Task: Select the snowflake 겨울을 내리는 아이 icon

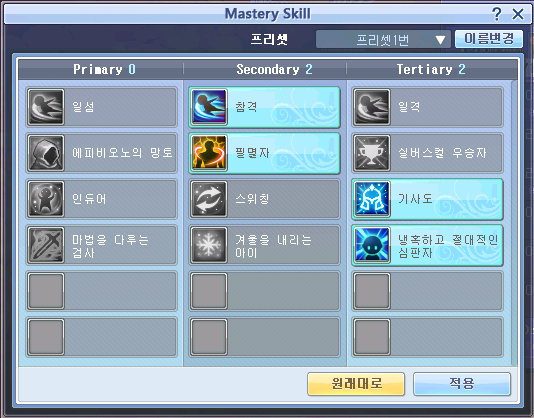Action: click(209, 245)
